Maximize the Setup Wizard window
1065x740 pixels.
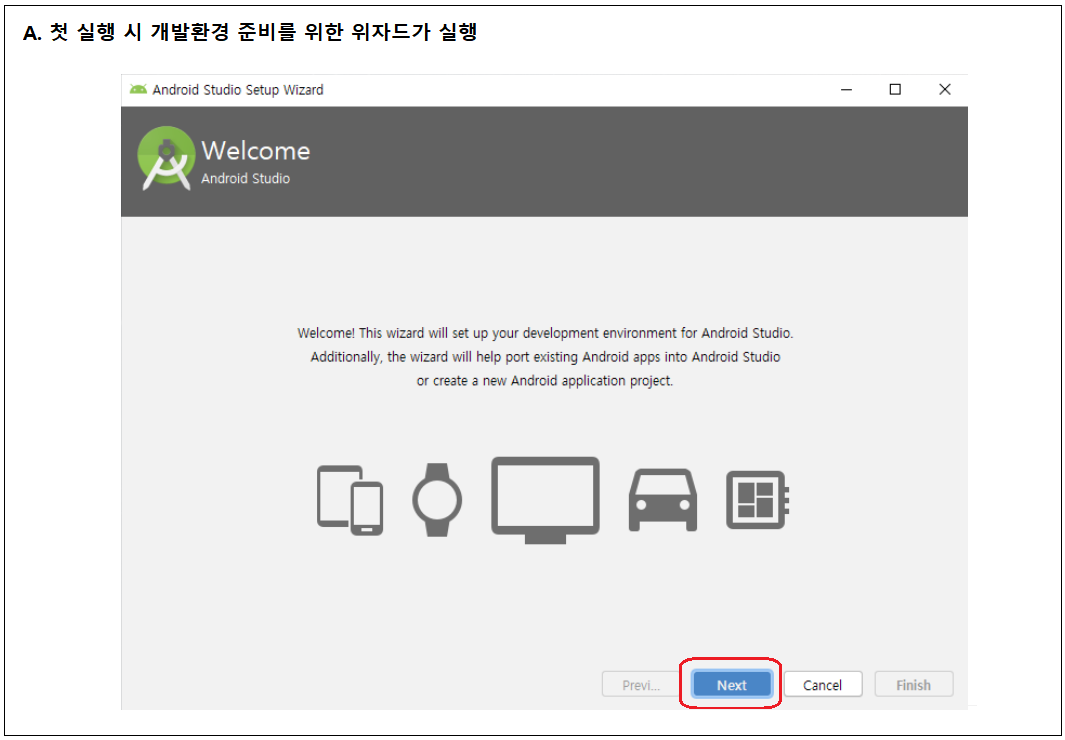click(895, 90)
